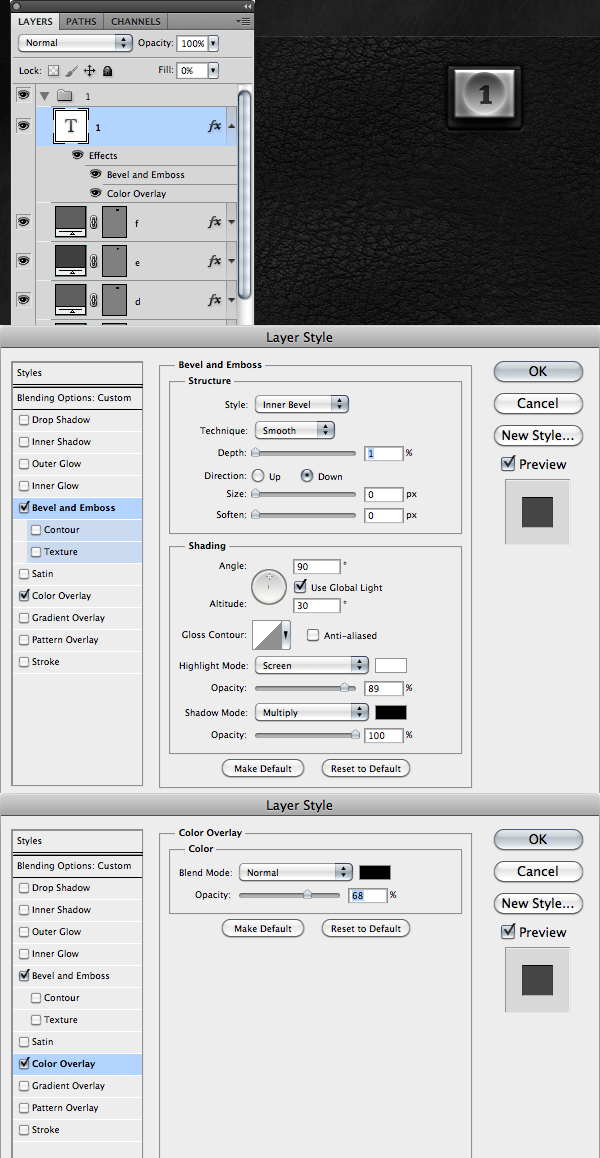Select the Down direction radio button
This screenshot has height=1158, width=600.
[x=307, y=476]
